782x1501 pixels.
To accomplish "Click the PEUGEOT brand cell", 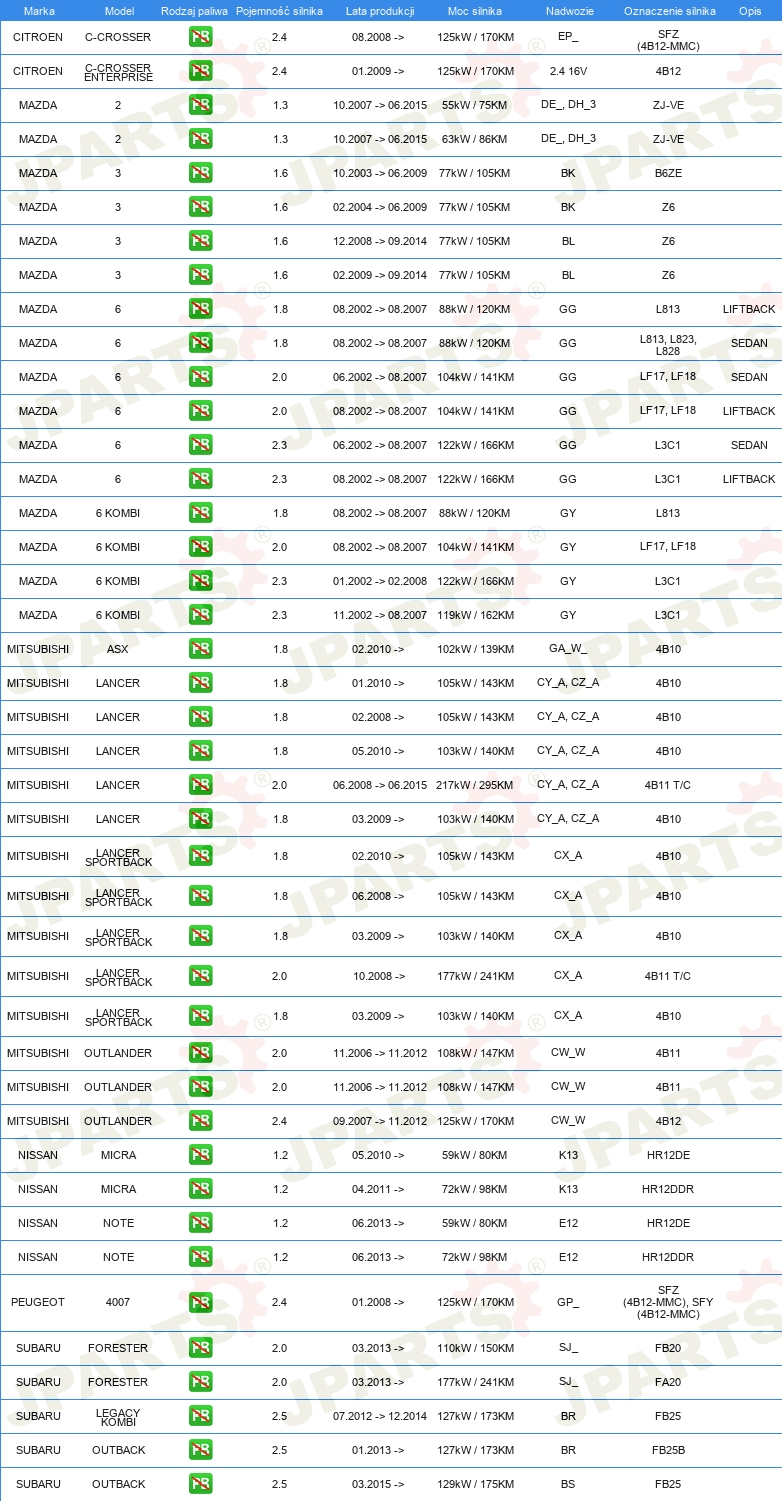I will coord(38,1302).
